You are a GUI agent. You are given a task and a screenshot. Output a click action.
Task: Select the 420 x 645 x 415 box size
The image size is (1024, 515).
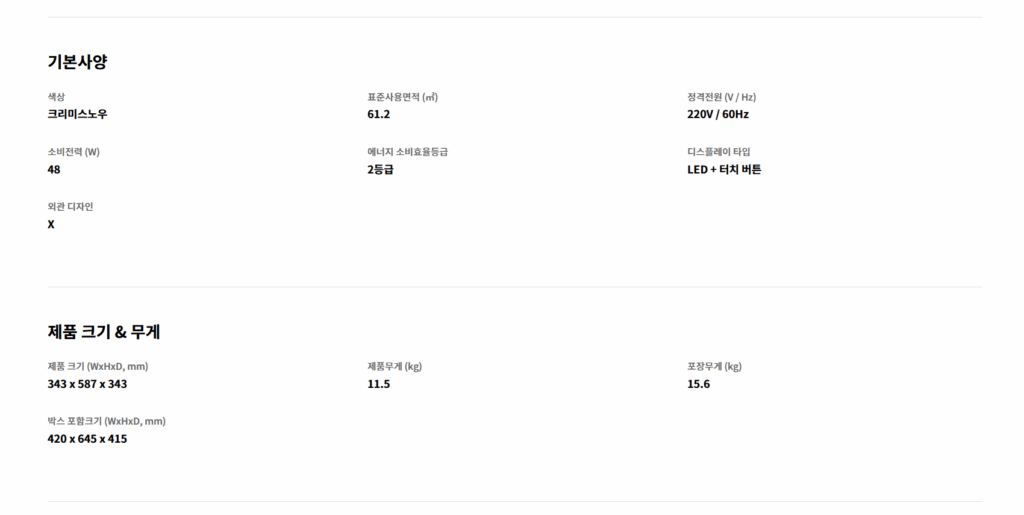pos(87,439)
